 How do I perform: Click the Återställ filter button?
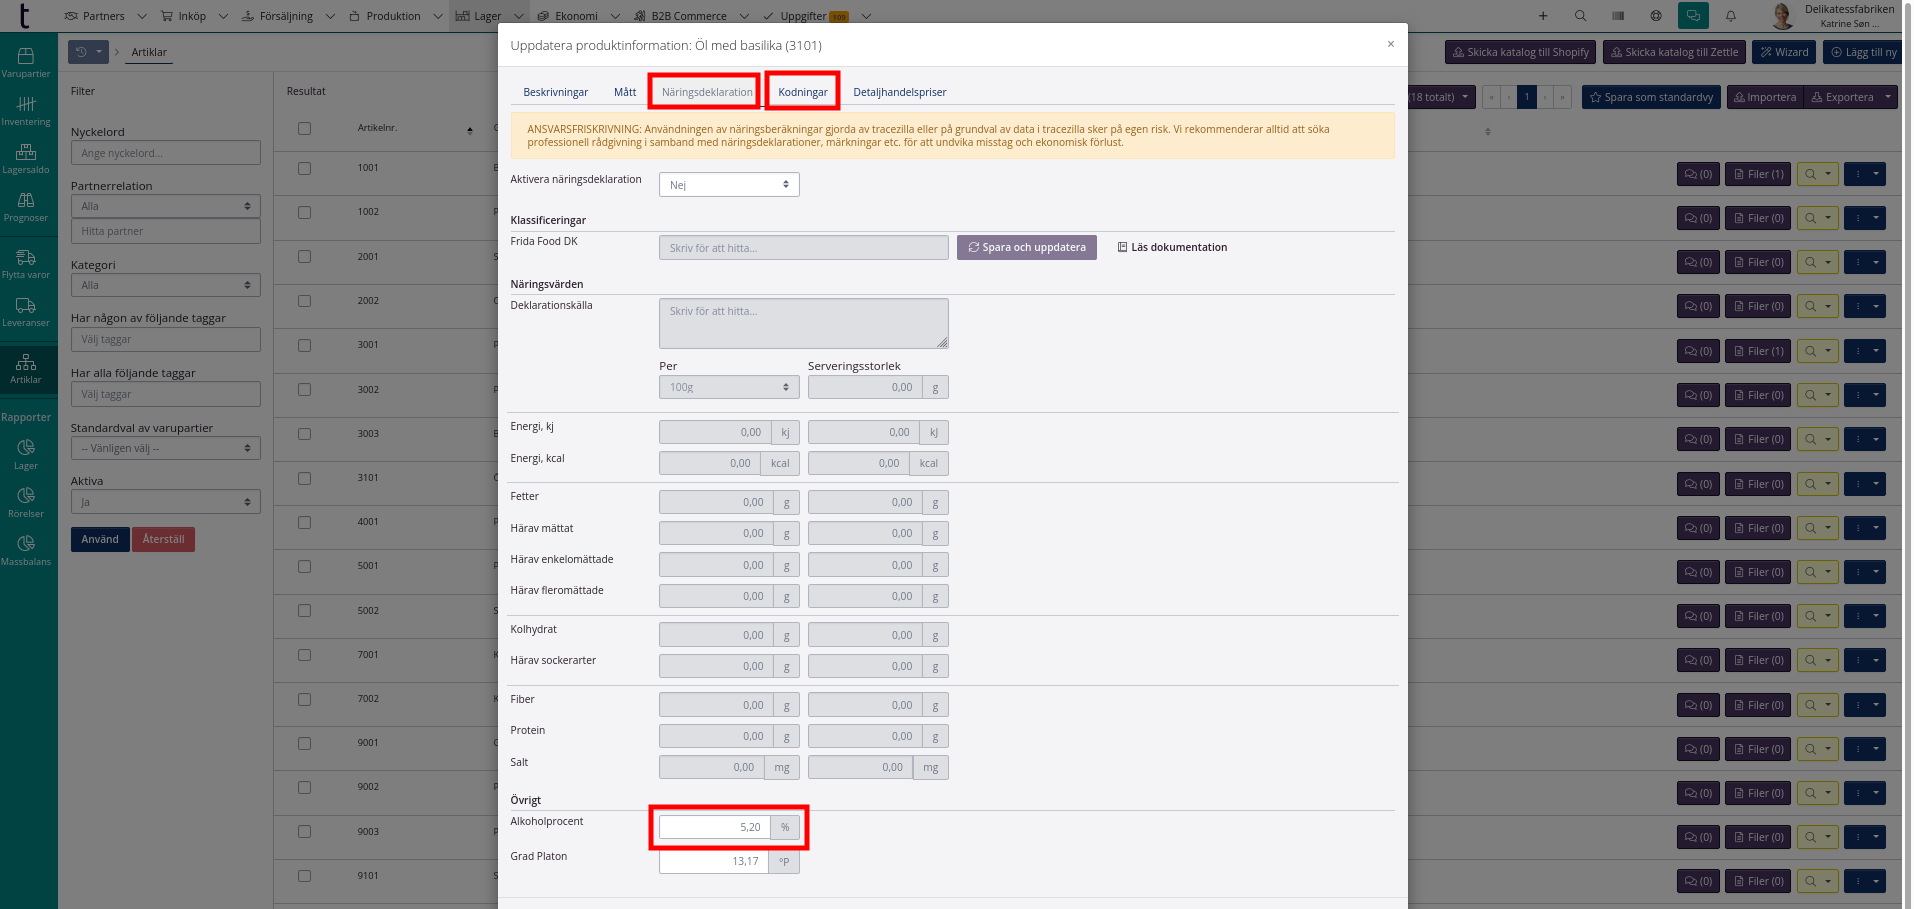pos(163,539)
